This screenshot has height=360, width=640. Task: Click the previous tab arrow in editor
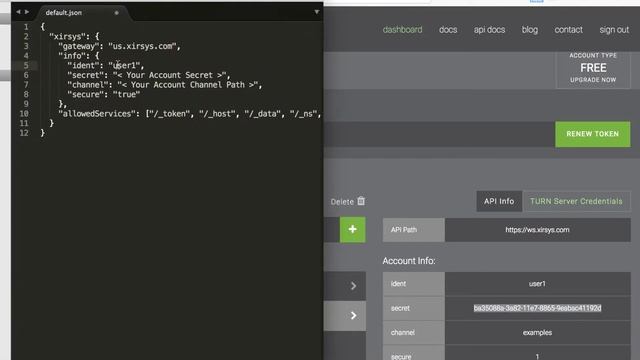click(x=18, y=12)
